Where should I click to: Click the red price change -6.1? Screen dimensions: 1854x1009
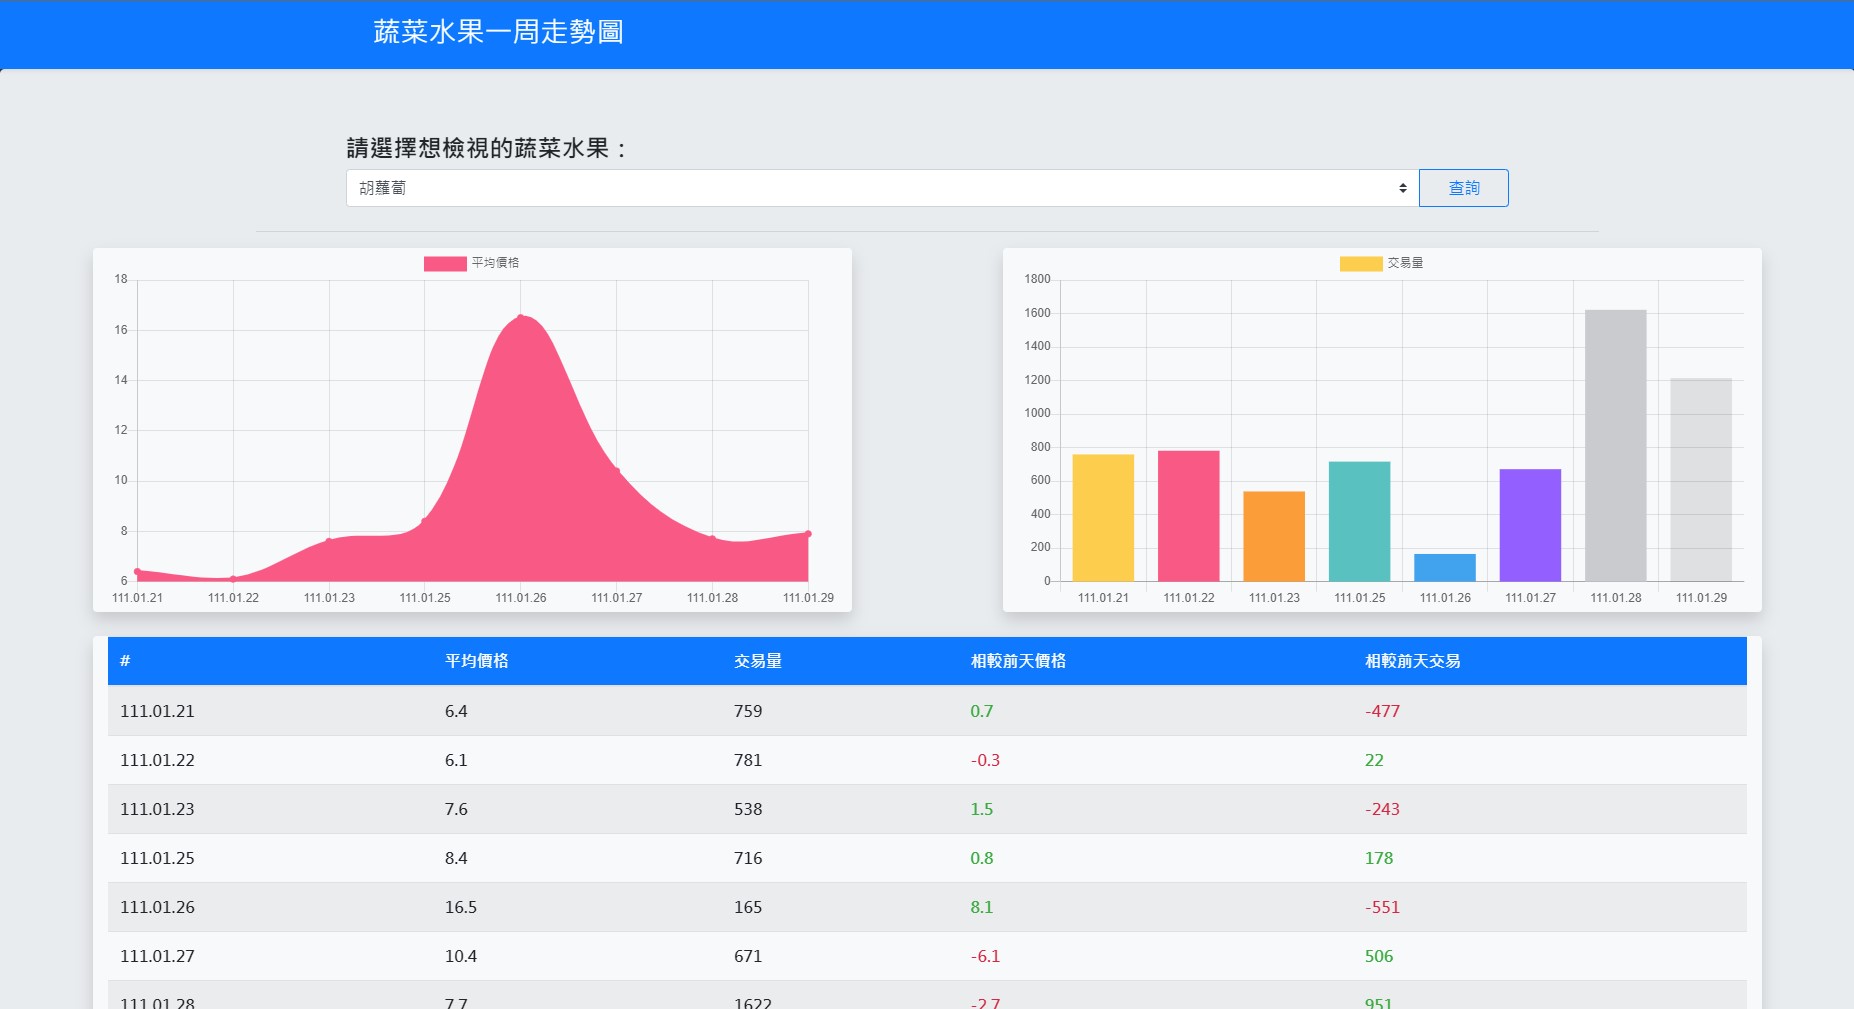coord(985,956)
